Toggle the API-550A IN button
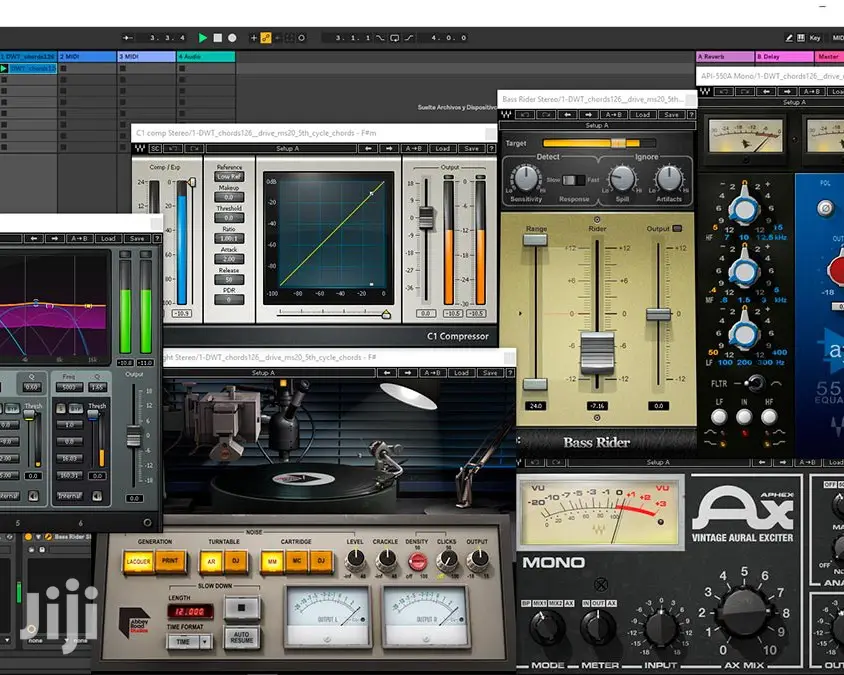The image size is (844, 675). 744,417
